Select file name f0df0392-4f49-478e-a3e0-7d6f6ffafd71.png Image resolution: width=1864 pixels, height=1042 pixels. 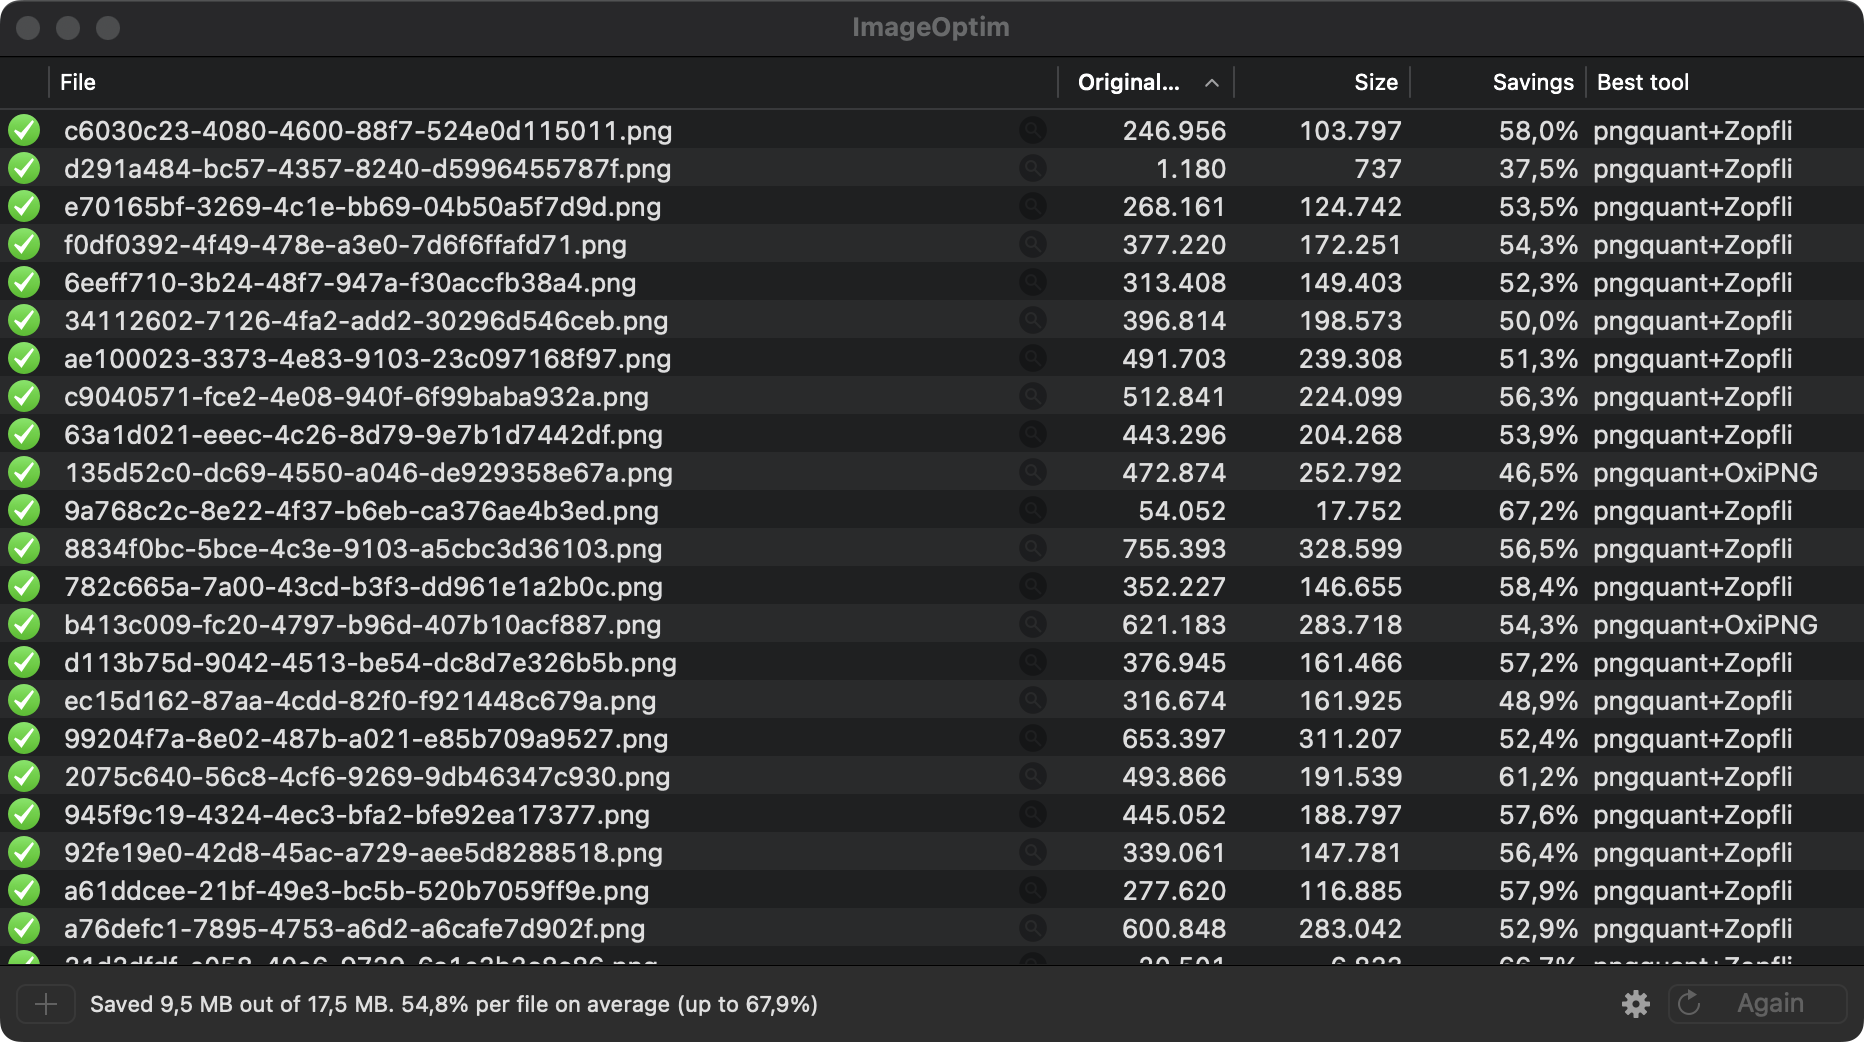[345, 245]
